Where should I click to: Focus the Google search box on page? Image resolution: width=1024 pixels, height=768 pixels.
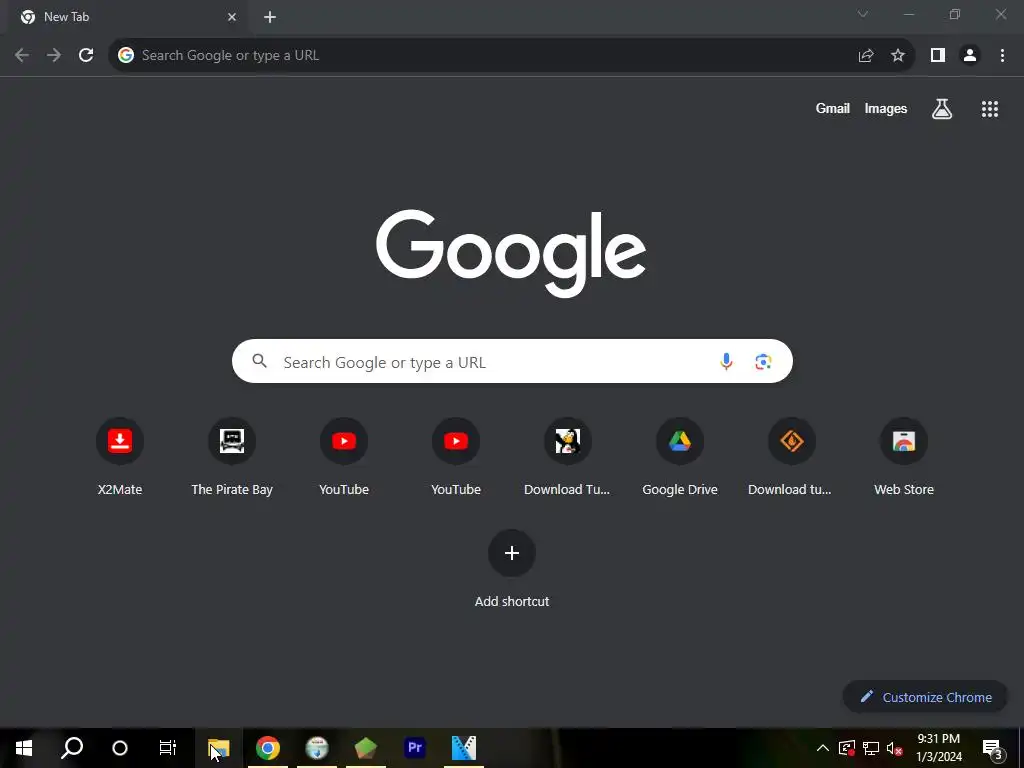pyautogui.click(x=512, y=361)
